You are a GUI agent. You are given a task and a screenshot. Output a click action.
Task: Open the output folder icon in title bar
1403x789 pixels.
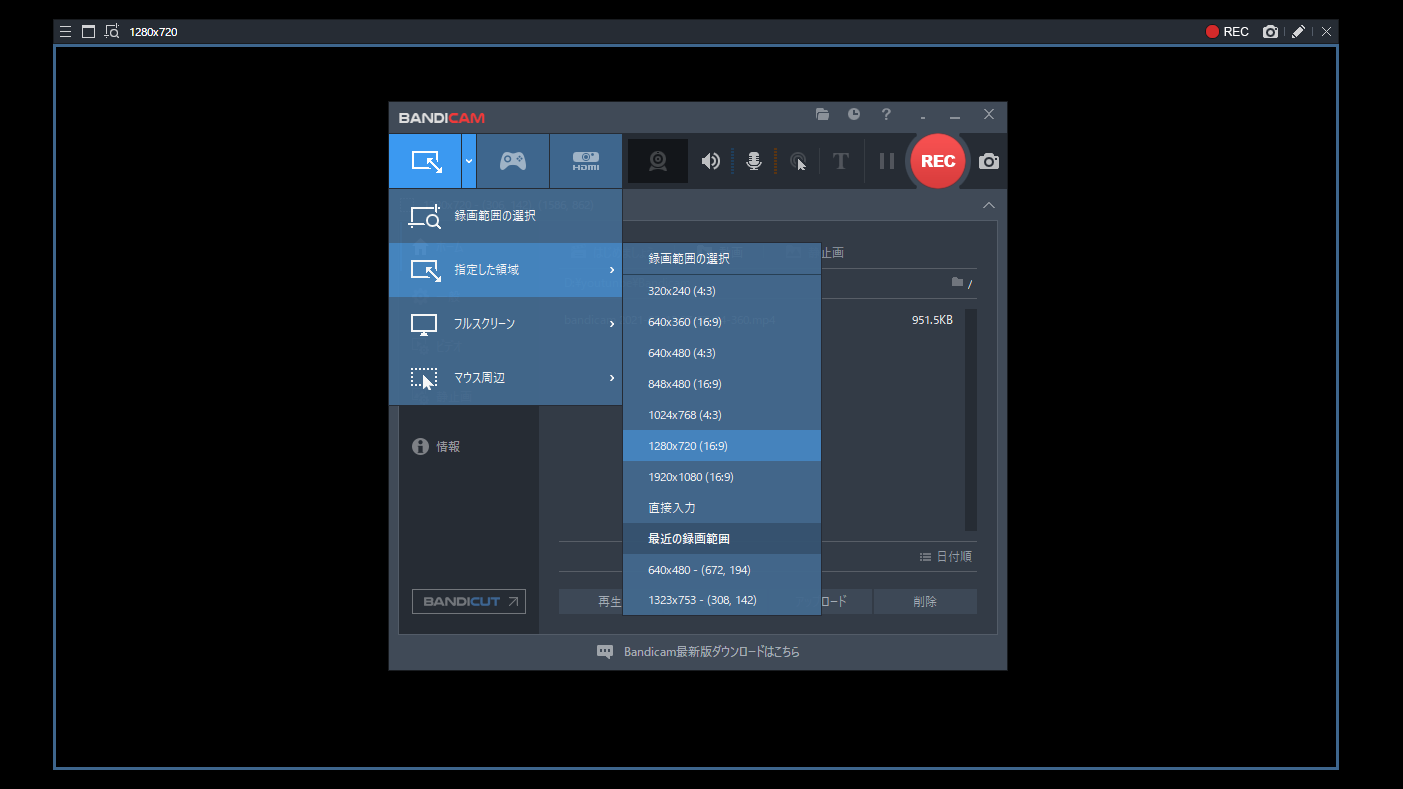tap(822, 115)
